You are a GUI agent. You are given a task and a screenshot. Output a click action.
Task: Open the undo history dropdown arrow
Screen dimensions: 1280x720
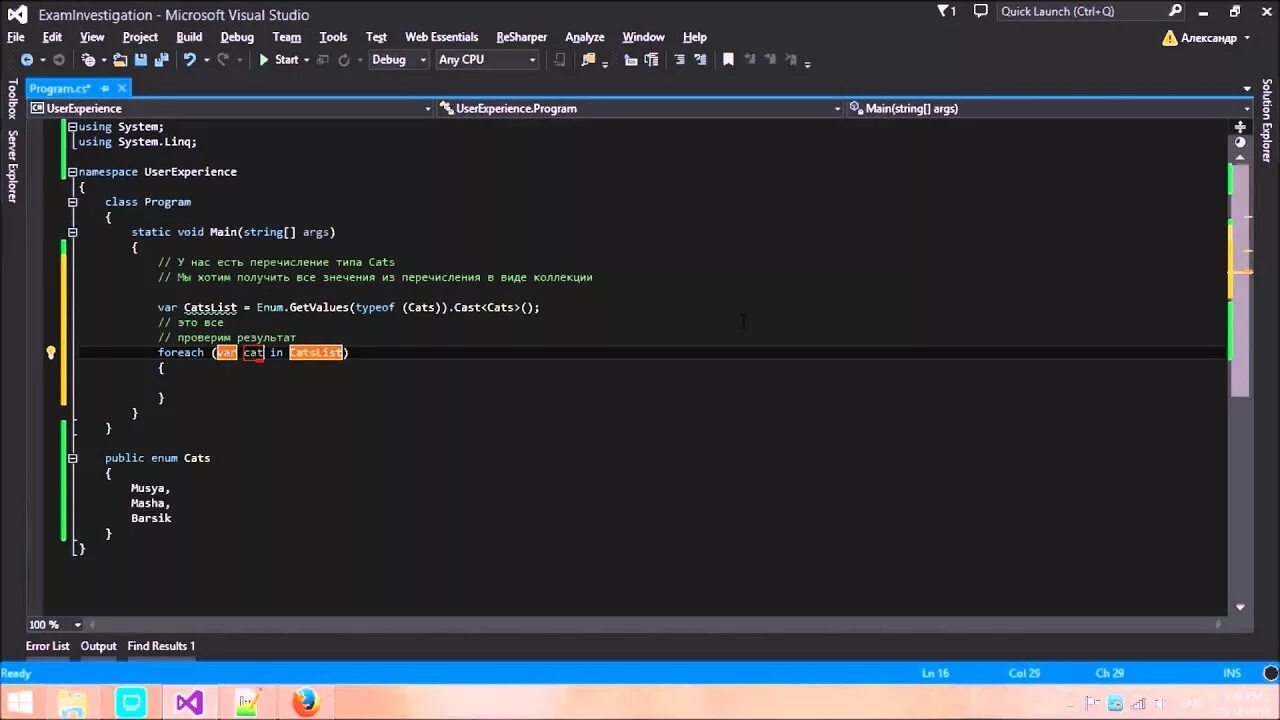(x=207, y=60)
